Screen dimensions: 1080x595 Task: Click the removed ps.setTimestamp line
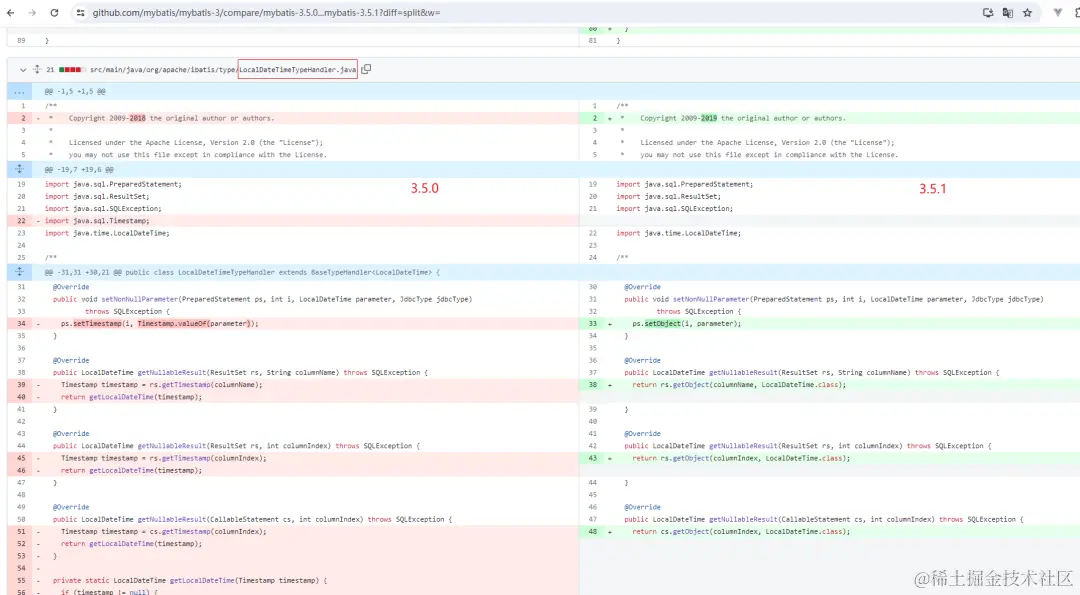(293, 324)
